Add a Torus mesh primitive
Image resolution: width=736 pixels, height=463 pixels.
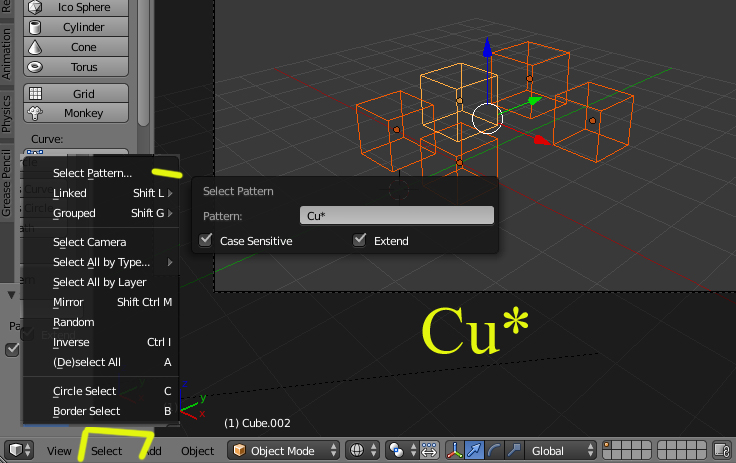[x=82, y=67]
